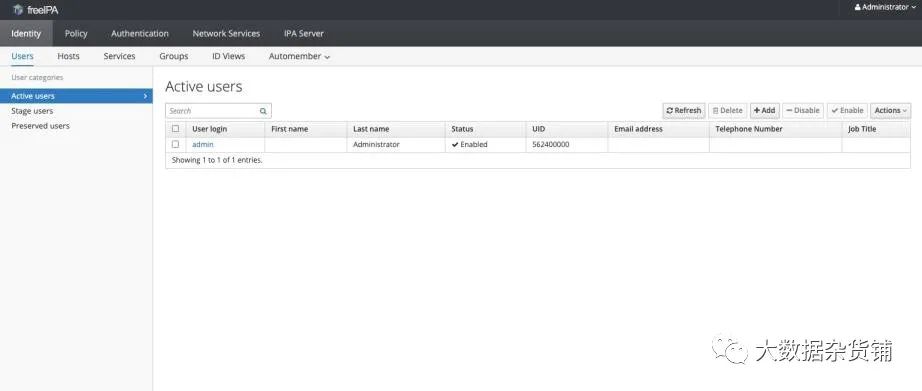Click the Enable button with checkmark icon
Viewport: 922px width, 391px height.
click(847, 111)
